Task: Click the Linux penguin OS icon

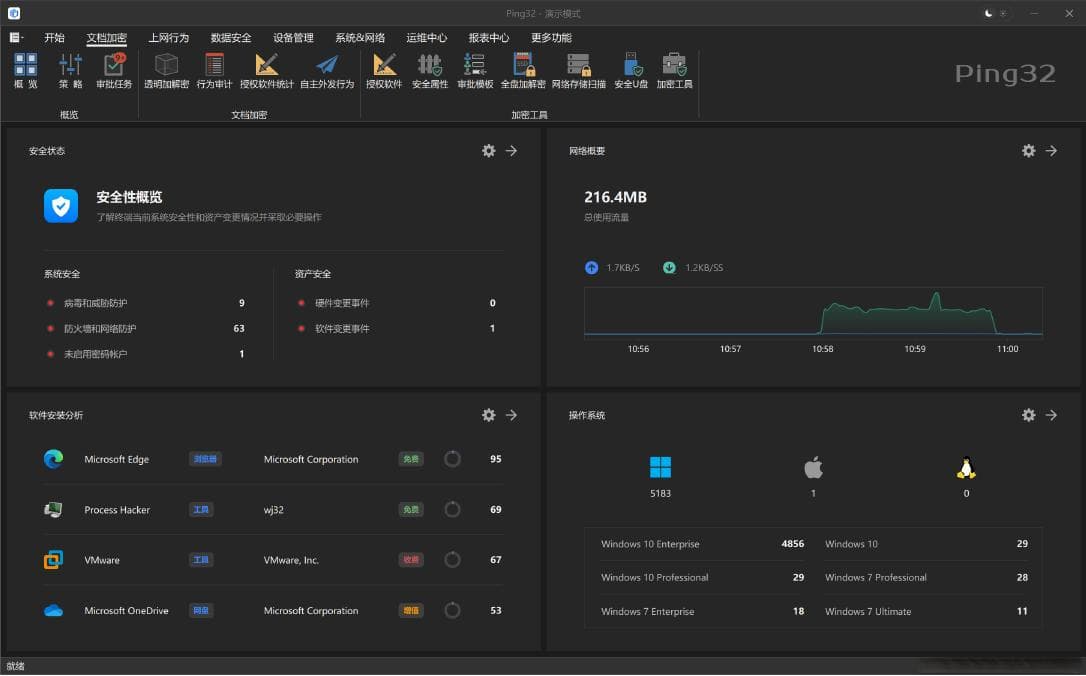Action: pyautogui.click(x=966, y=468)
